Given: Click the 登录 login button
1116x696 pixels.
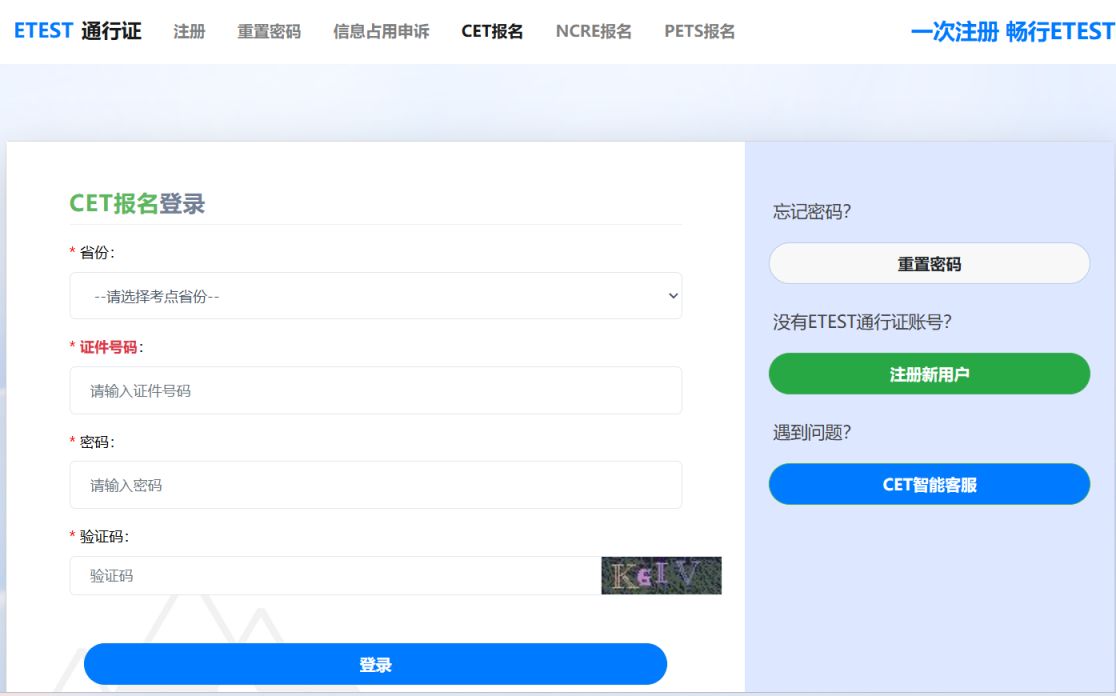Looking at the screenshot, I should tap(377, 663).
